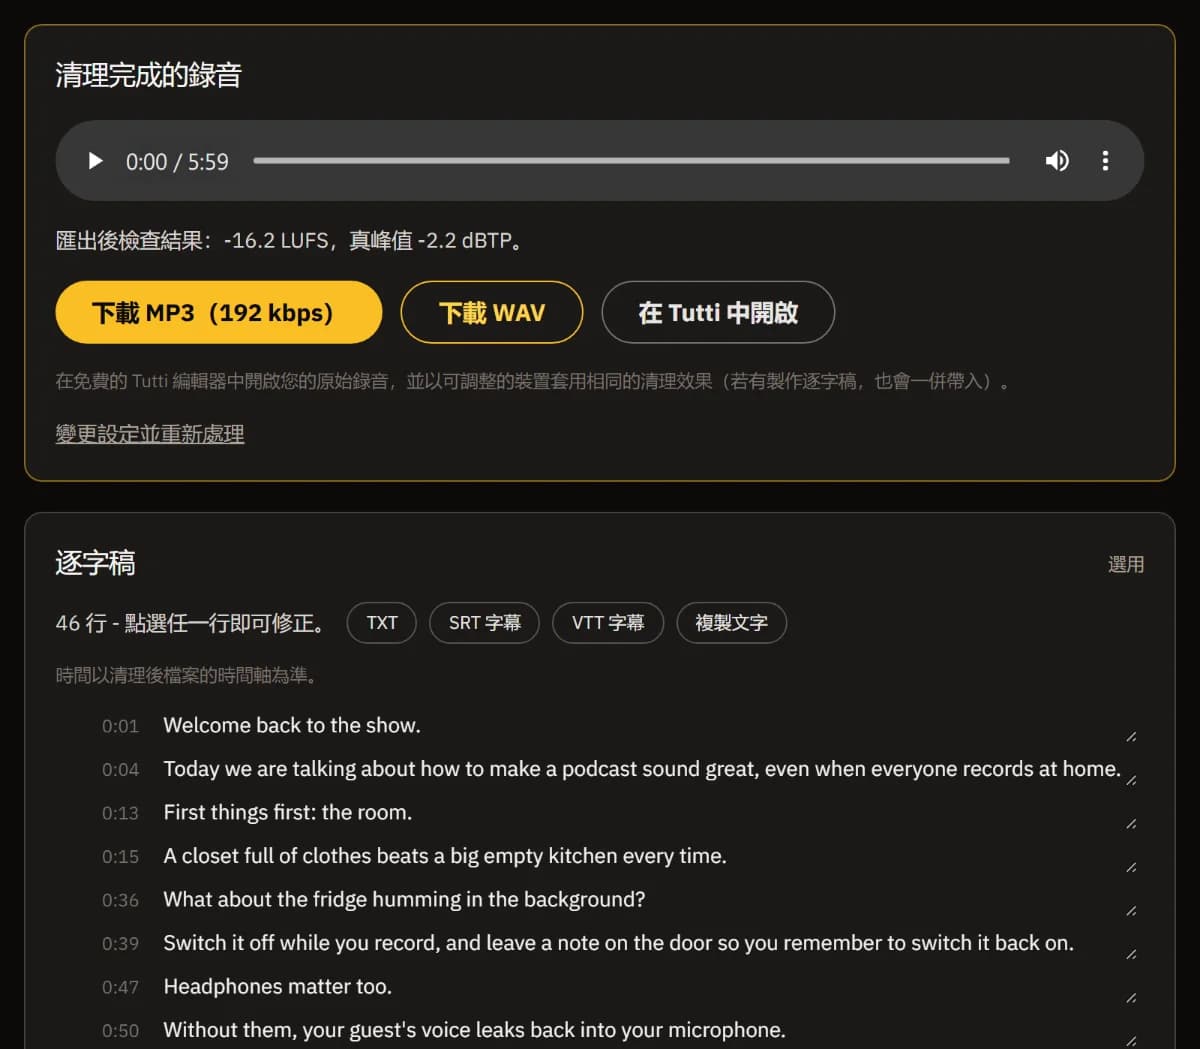Grab resize handle of 'Headphones matter too' line
The height and width of the screenshot is (1049, 1200).
coord(1131,998)
